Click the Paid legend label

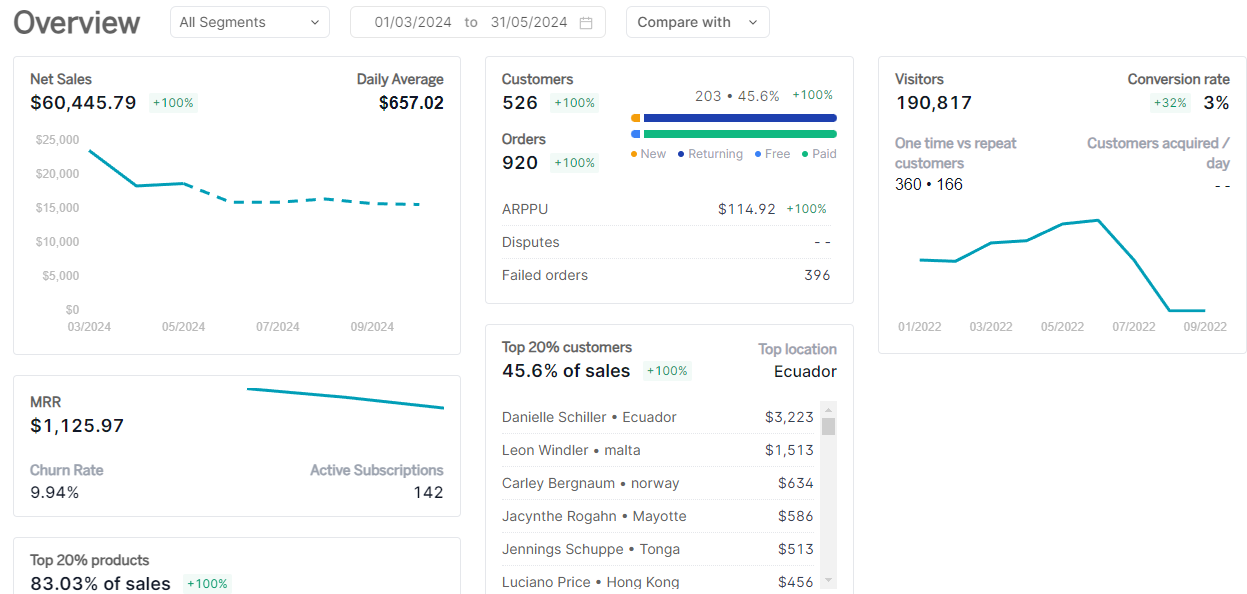825,154
